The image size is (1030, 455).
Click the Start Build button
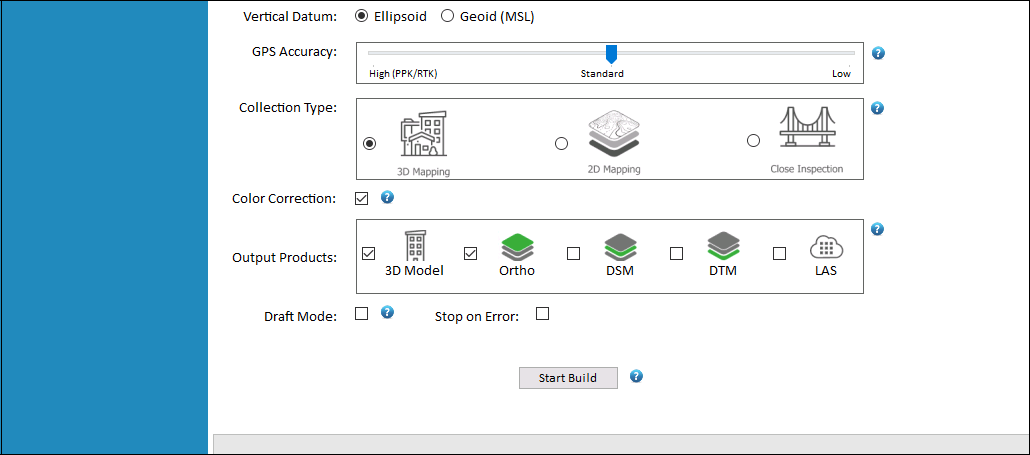click(x=568, y=378)
